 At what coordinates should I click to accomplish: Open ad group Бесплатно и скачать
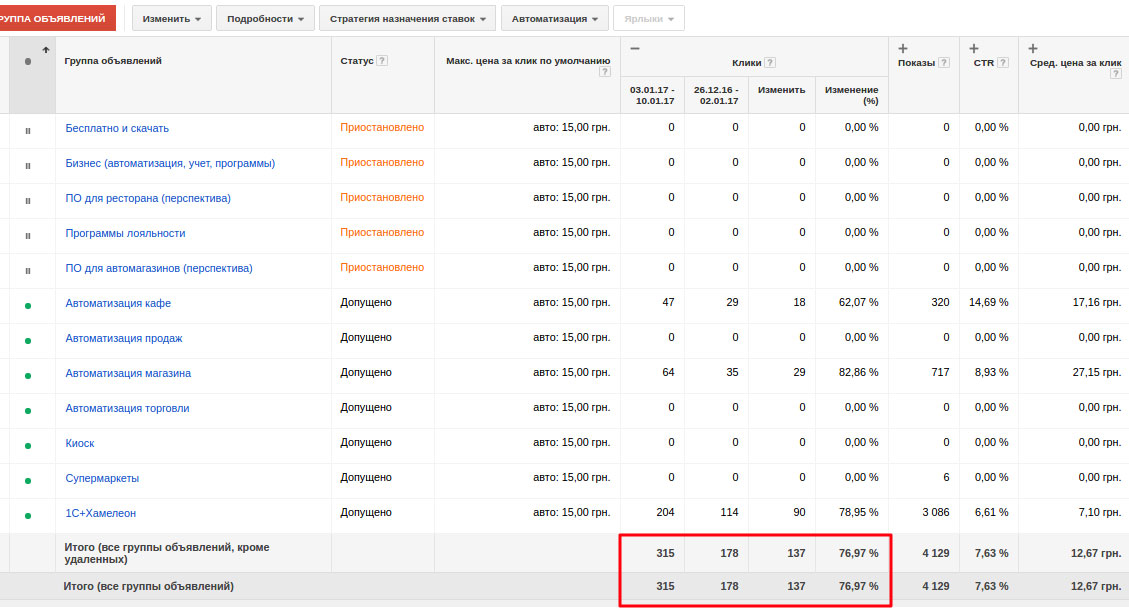(x=117, y=128)
